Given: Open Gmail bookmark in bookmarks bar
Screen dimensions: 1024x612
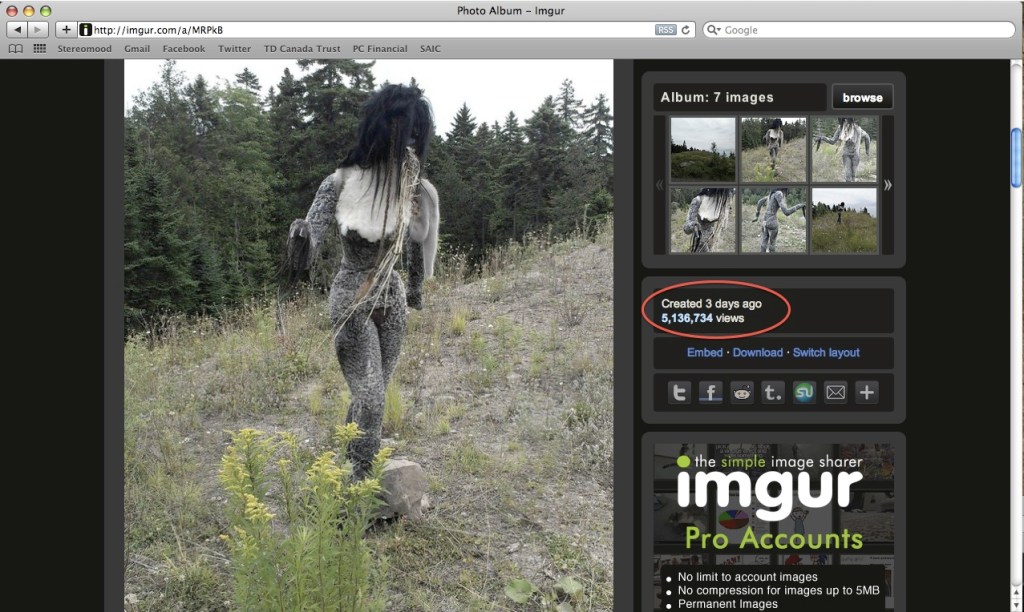Looking at the screenshot, I should pyautogui.click(x=137, y=48).
